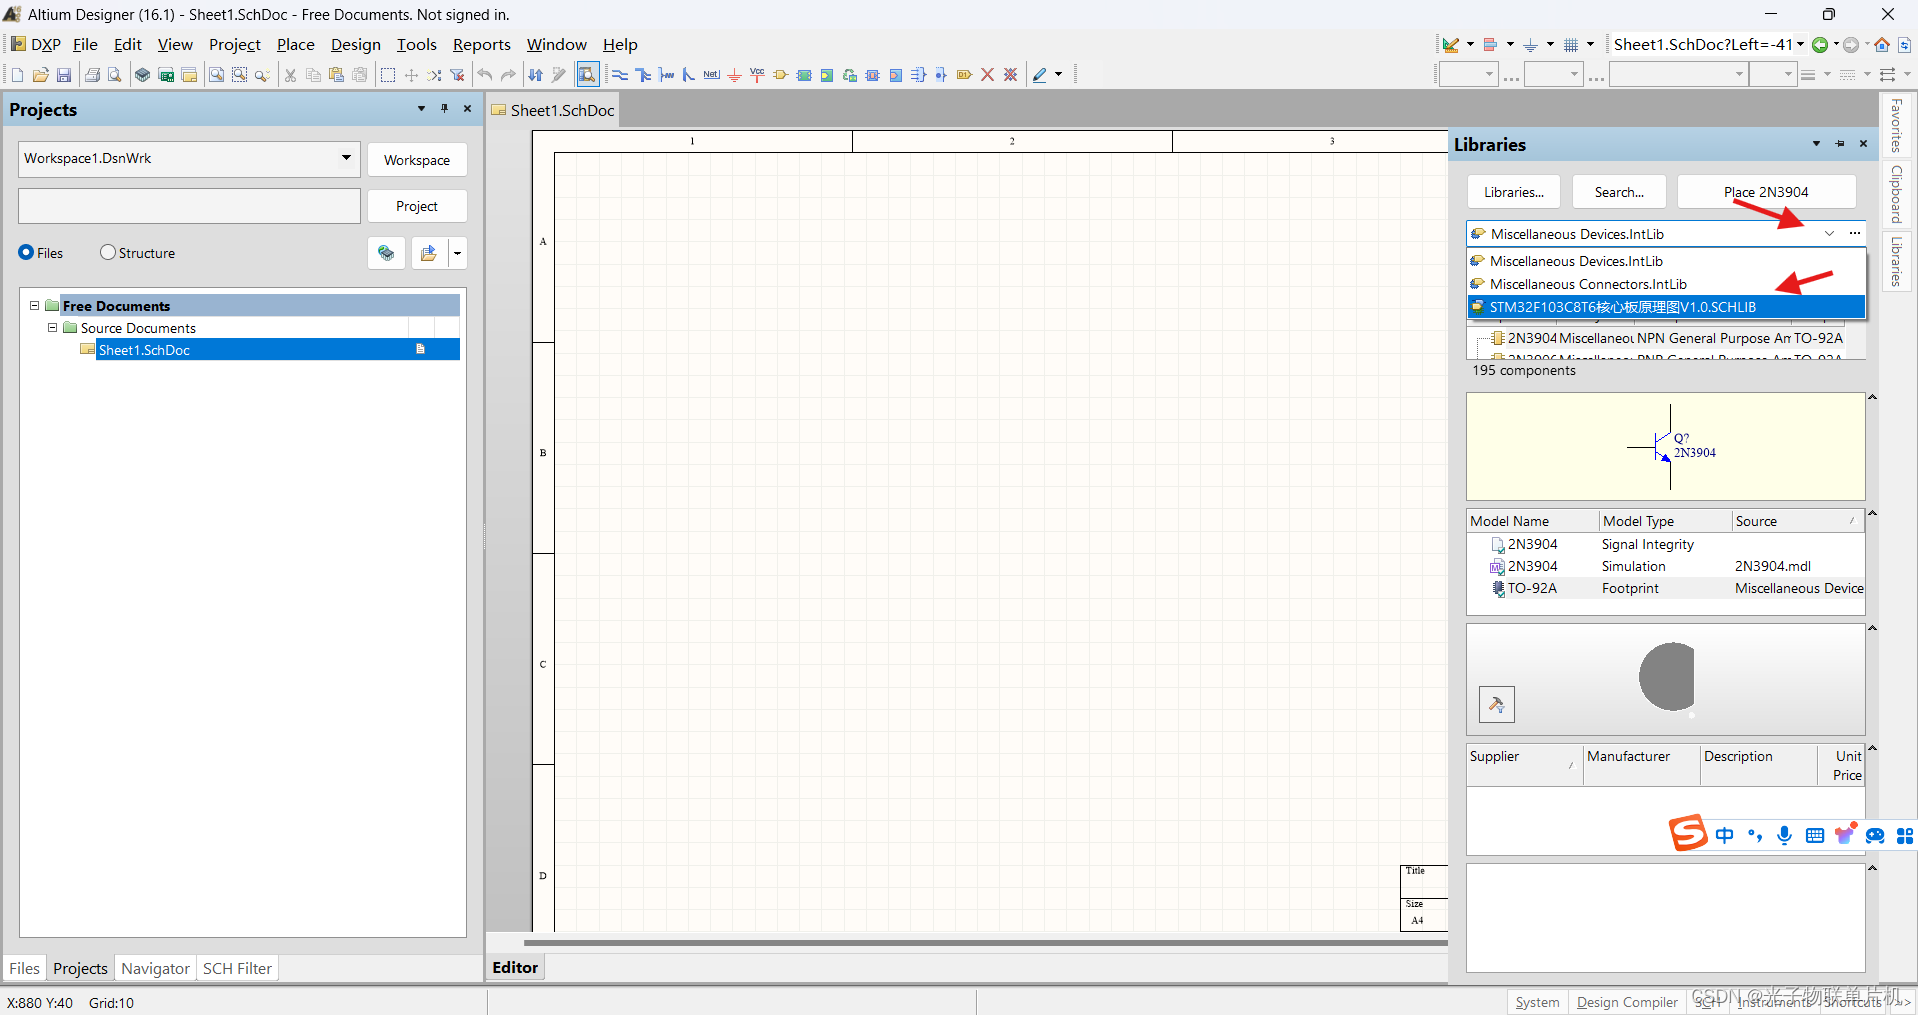Viewport: 1918px width, 1015px height.
Task: Click the Undo arrow icon
Action: pyautogui.click(x=485, y=75)
